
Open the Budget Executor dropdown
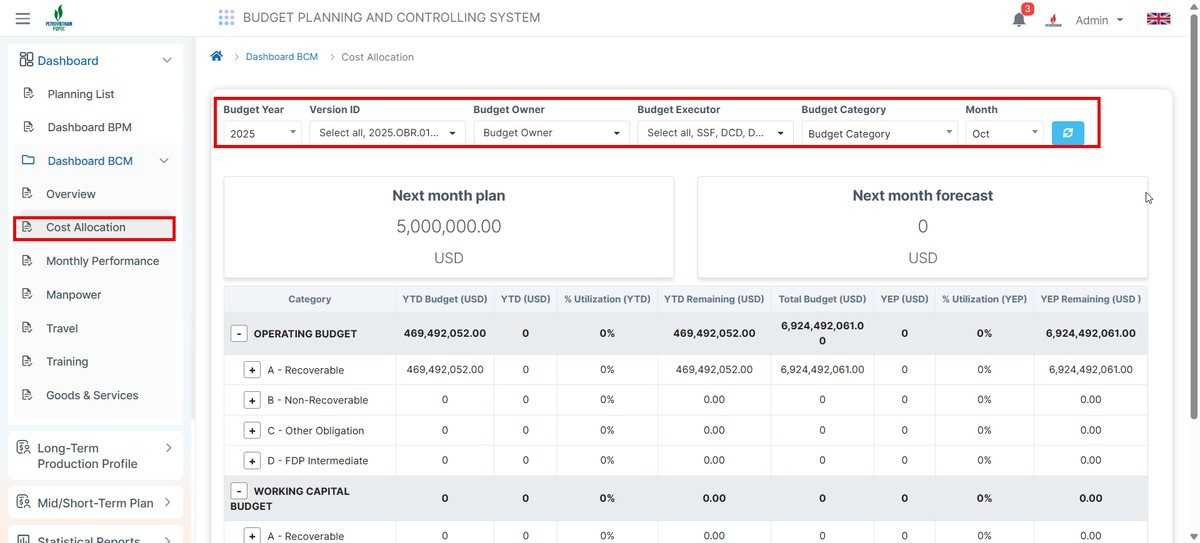coord(715,132)
